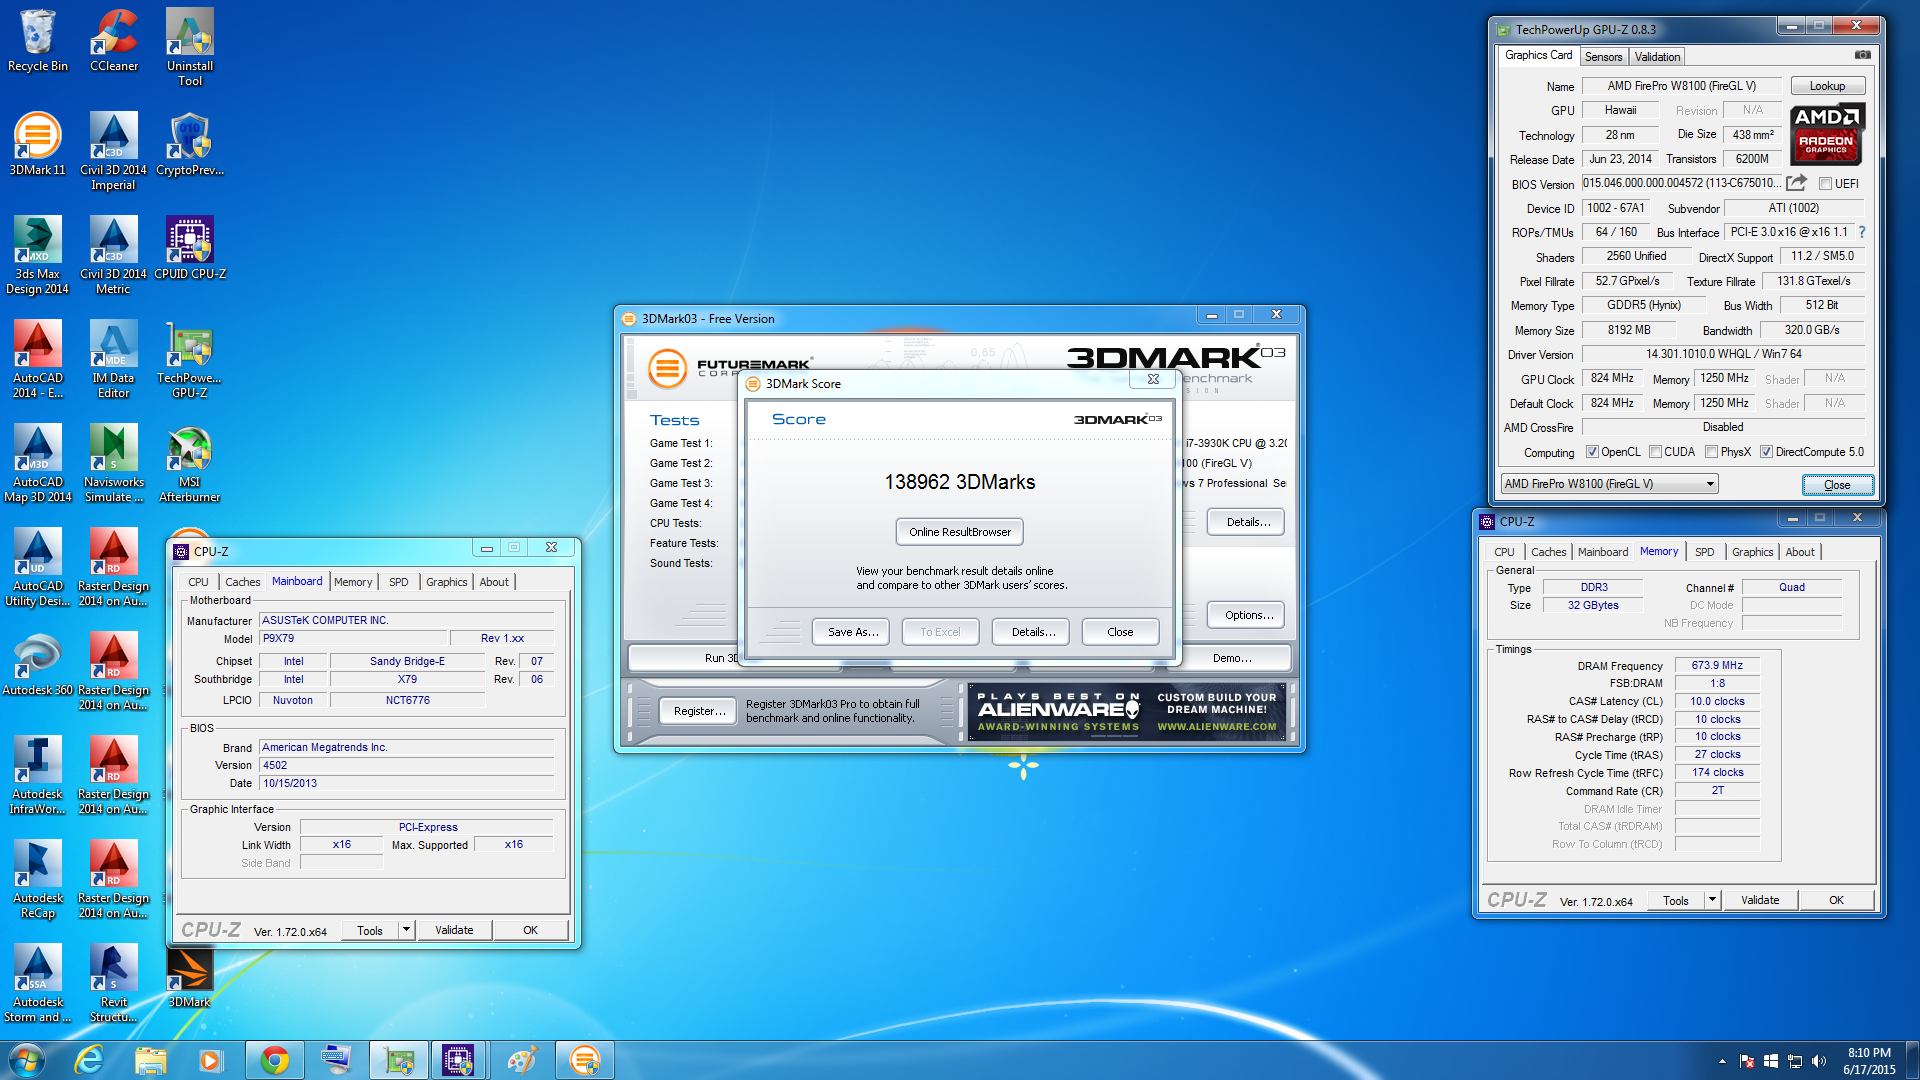Click Validate in the Mainboard CPU-Z window
The height and width of the screenshot is (1080, 1920).
coord(454,930)
